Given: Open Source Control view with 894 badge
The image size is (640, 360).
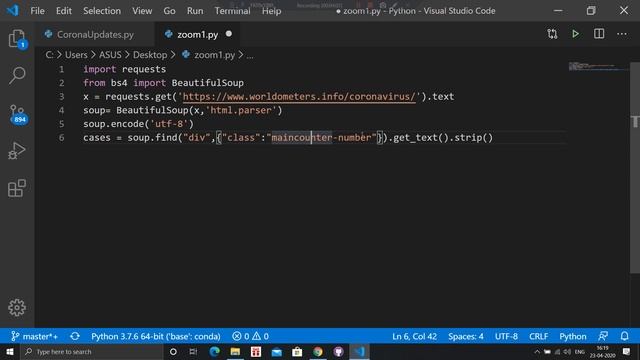Looking at the screenshot, I should tap(18, 114).
